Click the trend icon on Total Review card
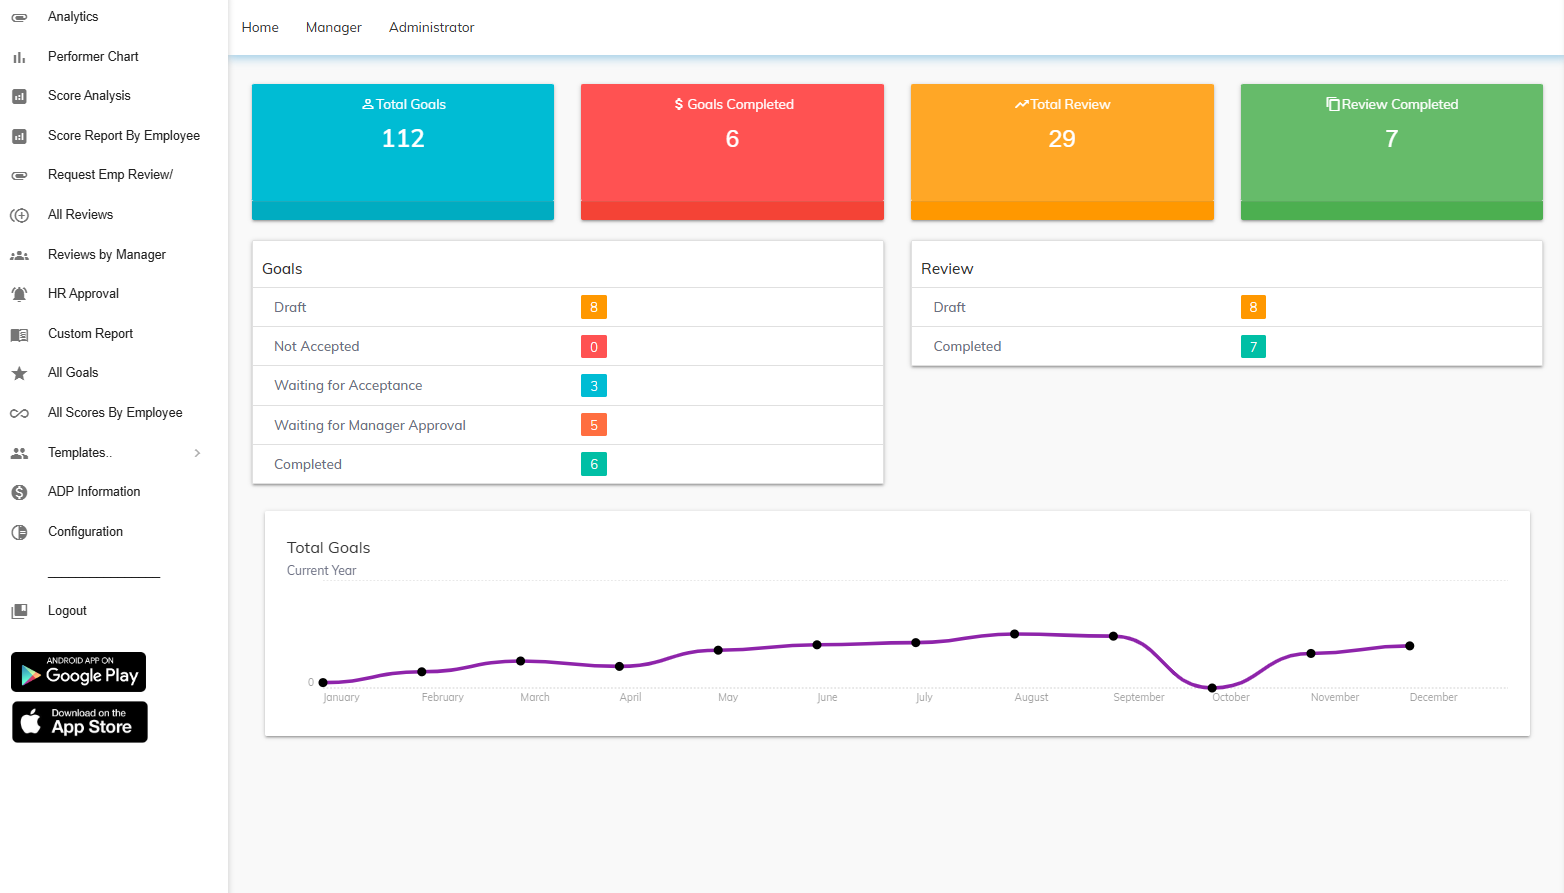Viewport: 1564px width, 893px height. coord(1022,104)
